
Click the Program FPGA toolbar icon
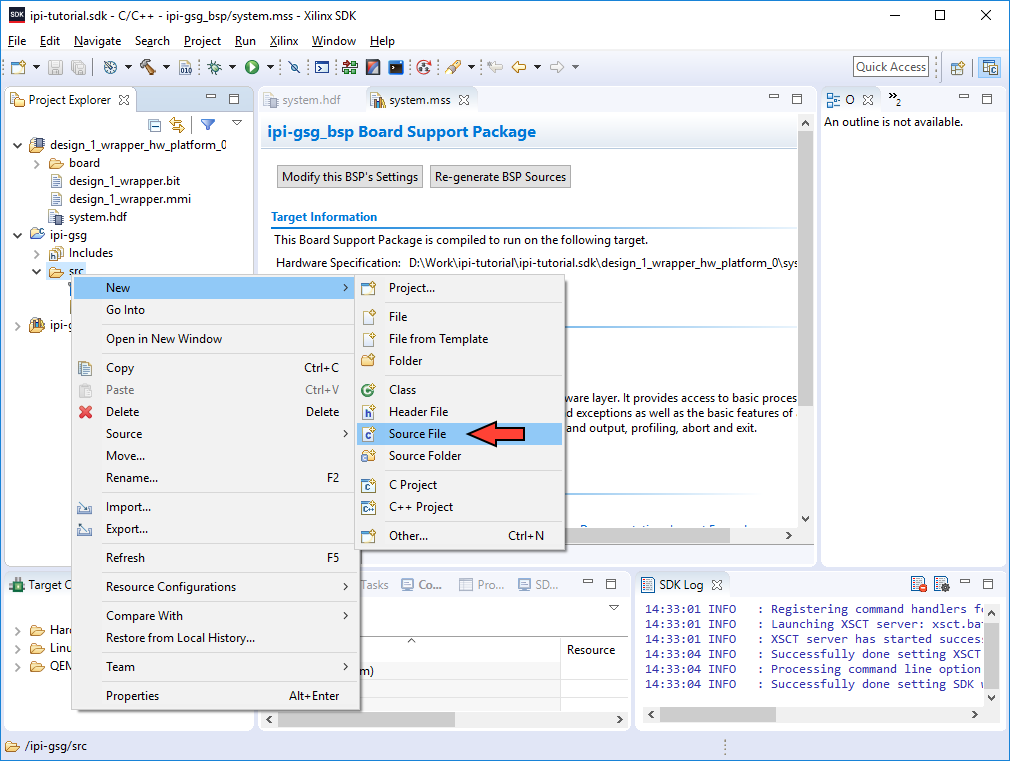[x=350, y=67]
